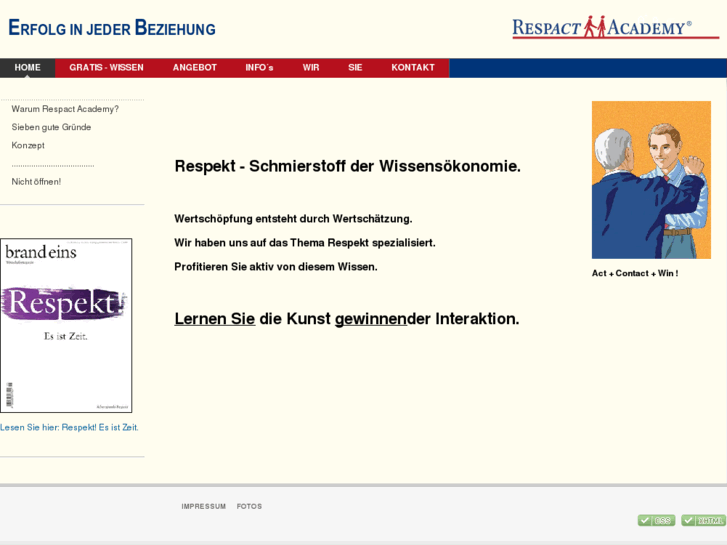Open the FOTOS footer link
Screen dimensions: 727x545
249,507
